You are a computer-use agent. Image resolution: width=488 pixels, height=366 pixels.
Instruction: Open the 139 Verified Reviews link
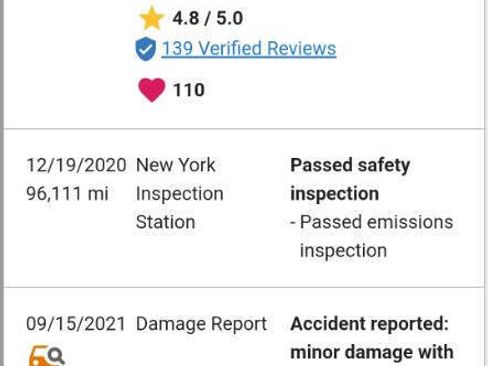pyautogui.click(x=249, y=49)
